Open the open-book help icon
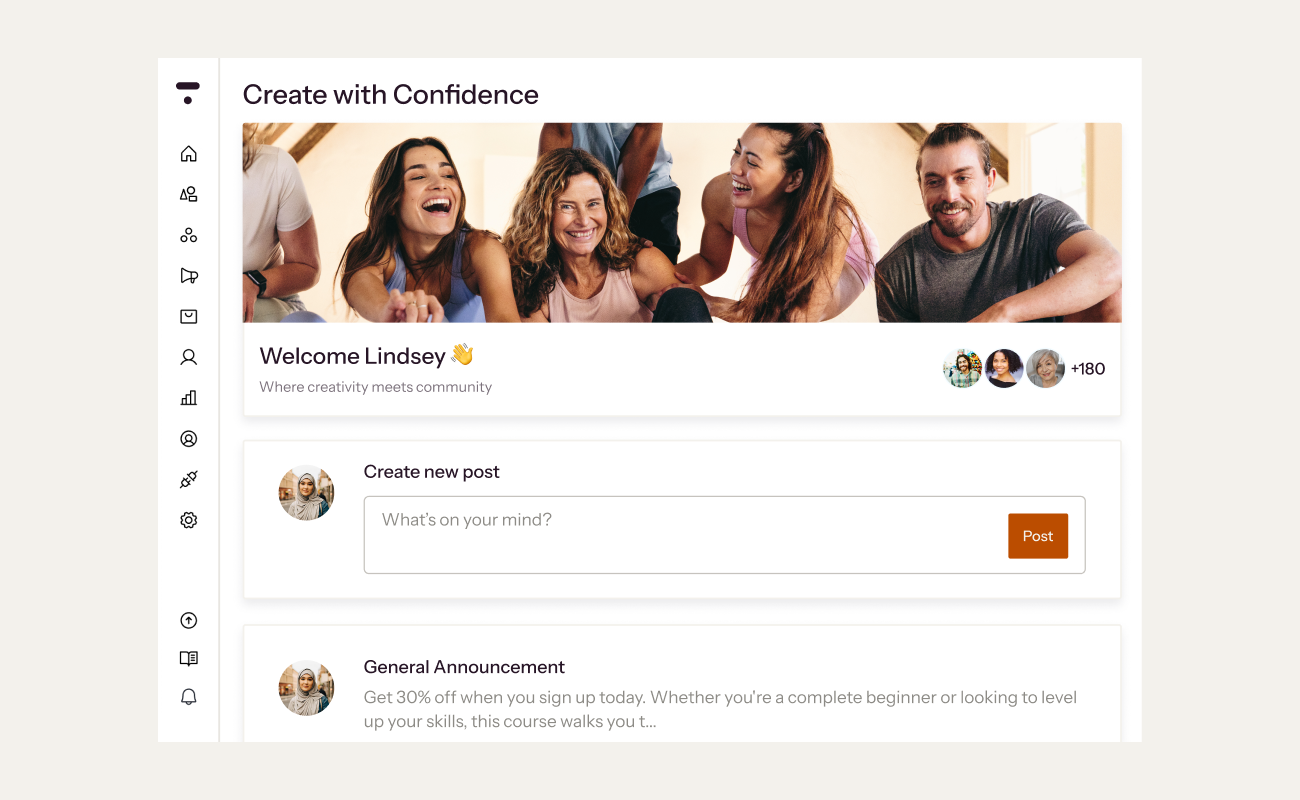This screenshot has width=1300, height=800. pyautogui.click(x=188, y=659)
